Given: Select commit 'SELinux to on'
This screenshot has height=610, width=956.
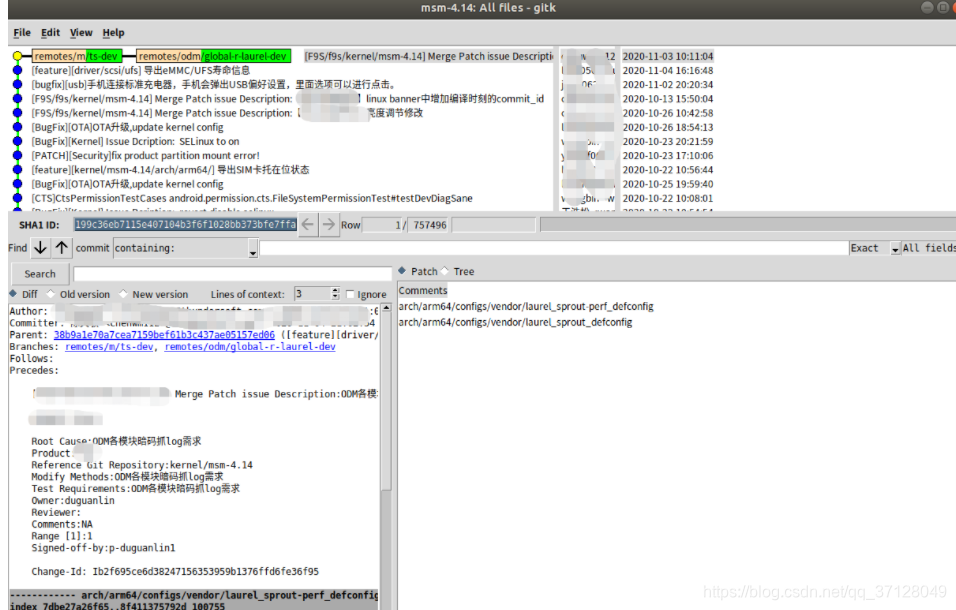Looking at the screenshot, I should pos(135,141).
